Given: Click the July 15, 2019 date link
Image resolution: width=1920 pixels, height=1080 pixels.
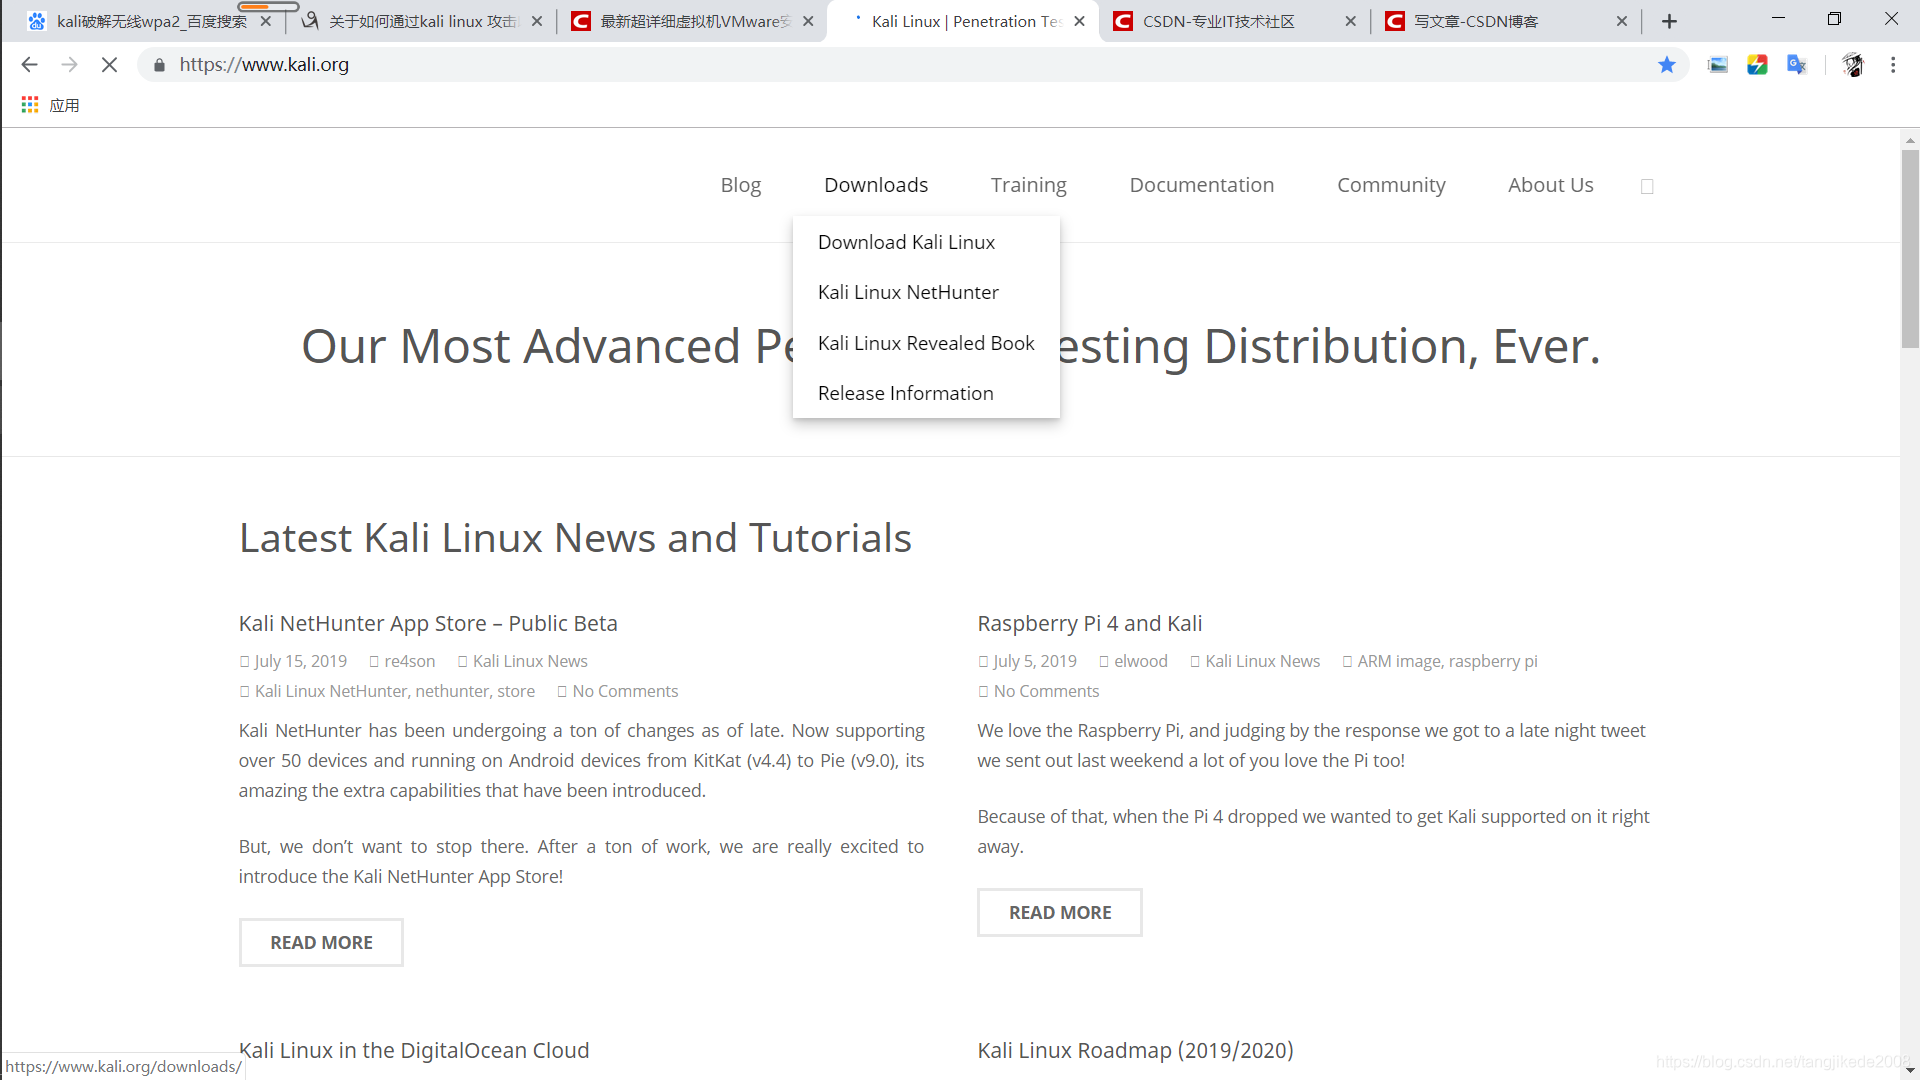Looking at the screenshot, I should coord(300,661).
